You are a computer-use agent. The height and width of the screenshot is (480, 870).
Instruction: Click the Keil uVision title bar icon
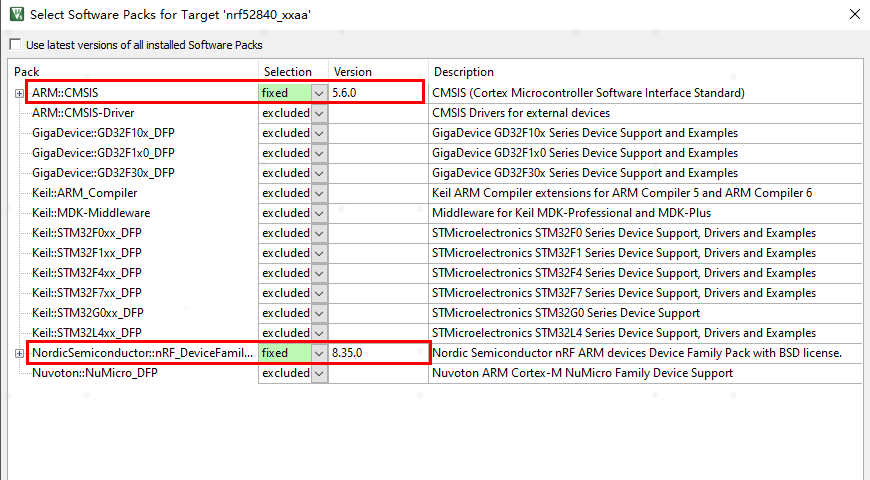pos(17,14)
